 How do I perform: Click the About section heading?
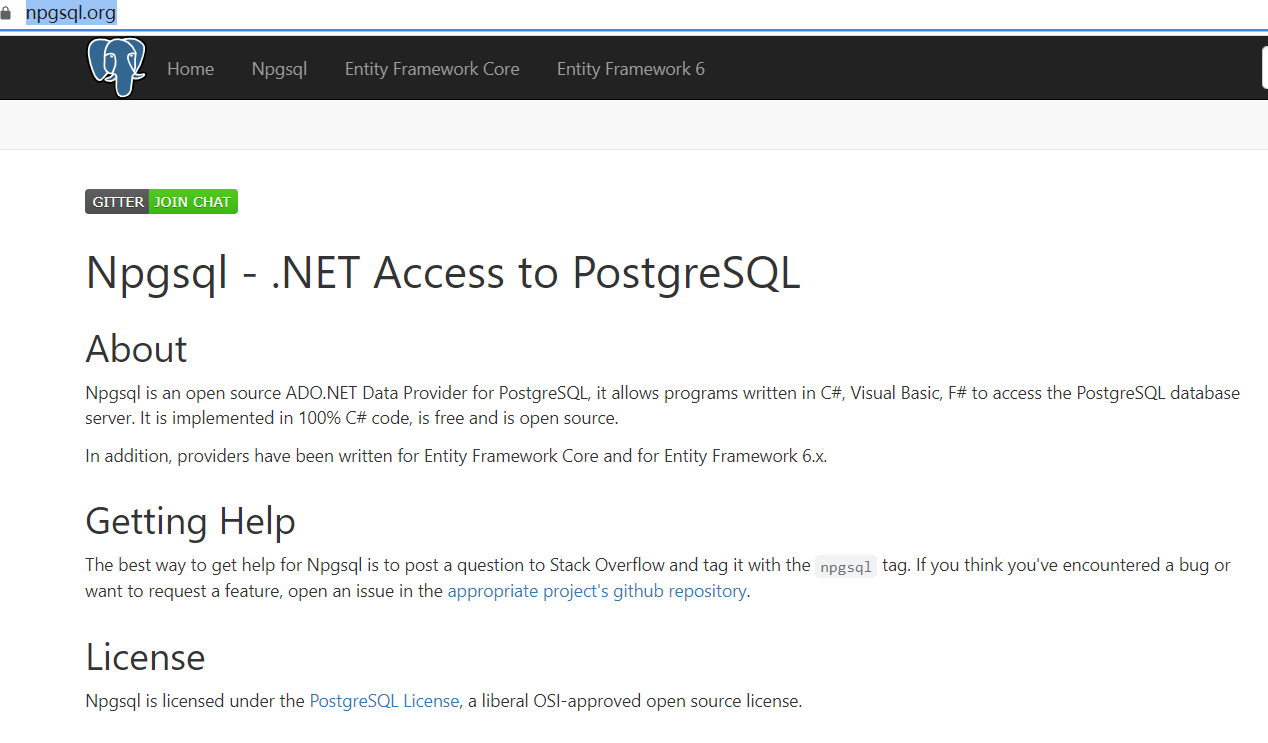[x=137, y=349]
